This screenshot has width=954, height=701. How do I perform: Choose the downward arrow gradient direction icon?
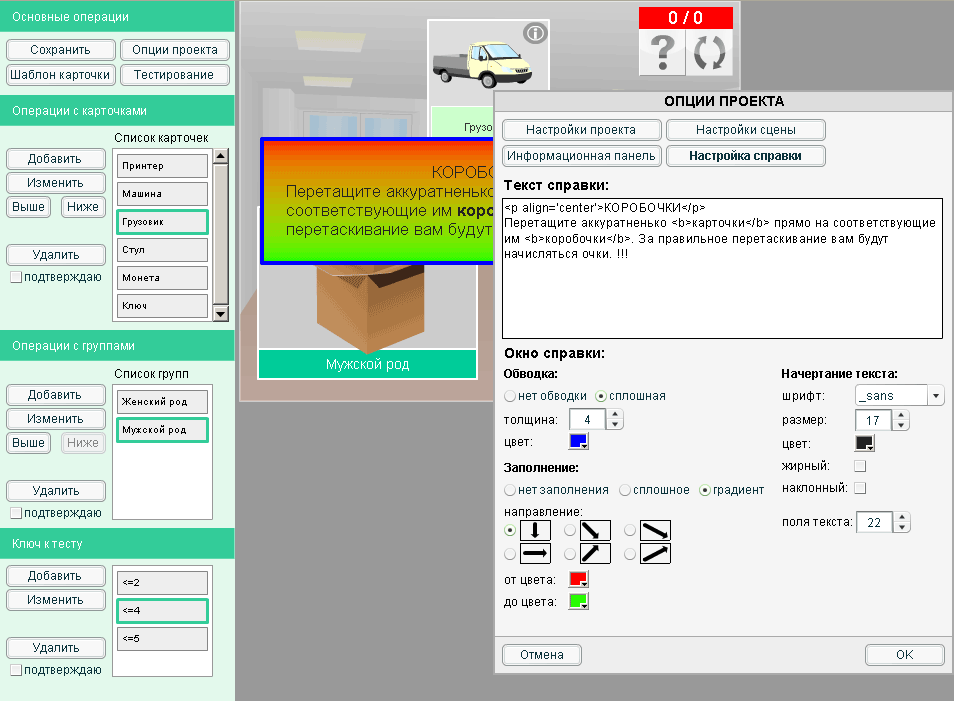coord(535,531)
